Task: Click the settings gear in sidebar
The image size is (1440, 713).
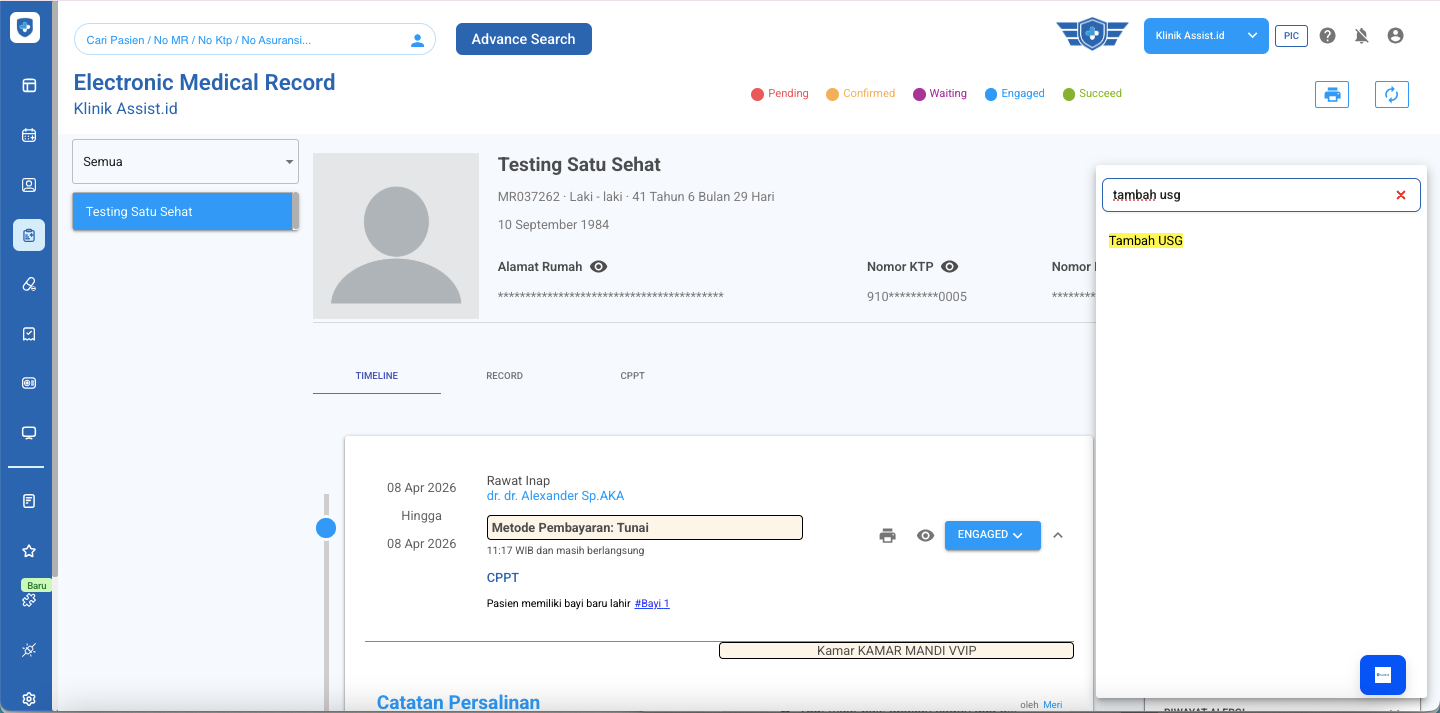Action: click(x=29, y=699)
